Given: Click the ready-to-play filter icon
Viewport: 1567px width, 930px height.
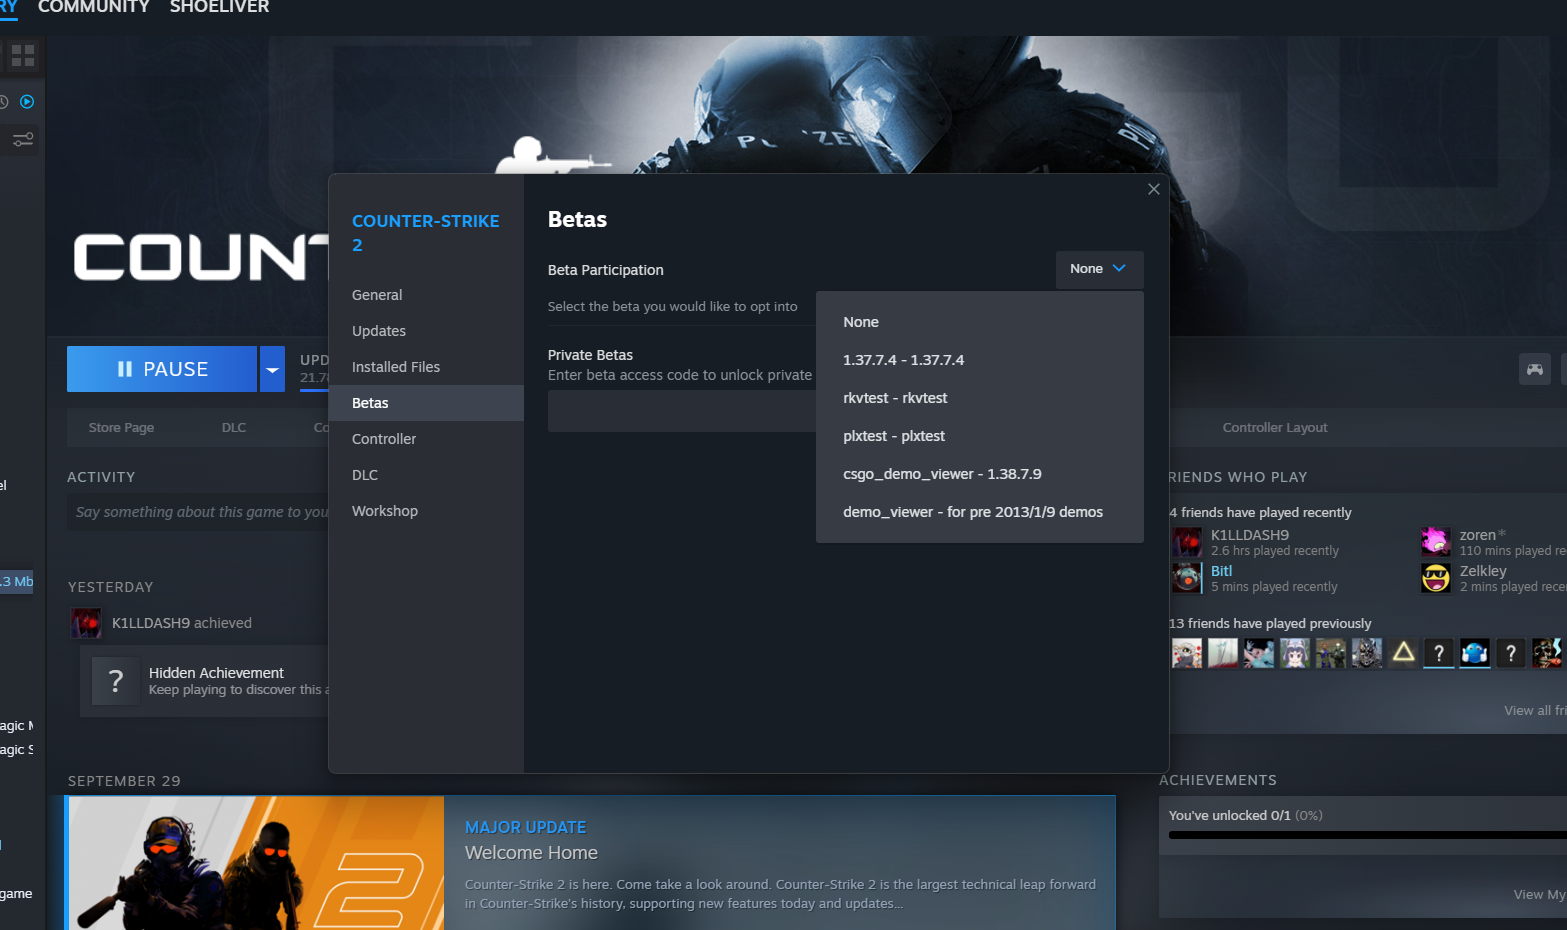Looking at the screenshot, I should [27, 102].
